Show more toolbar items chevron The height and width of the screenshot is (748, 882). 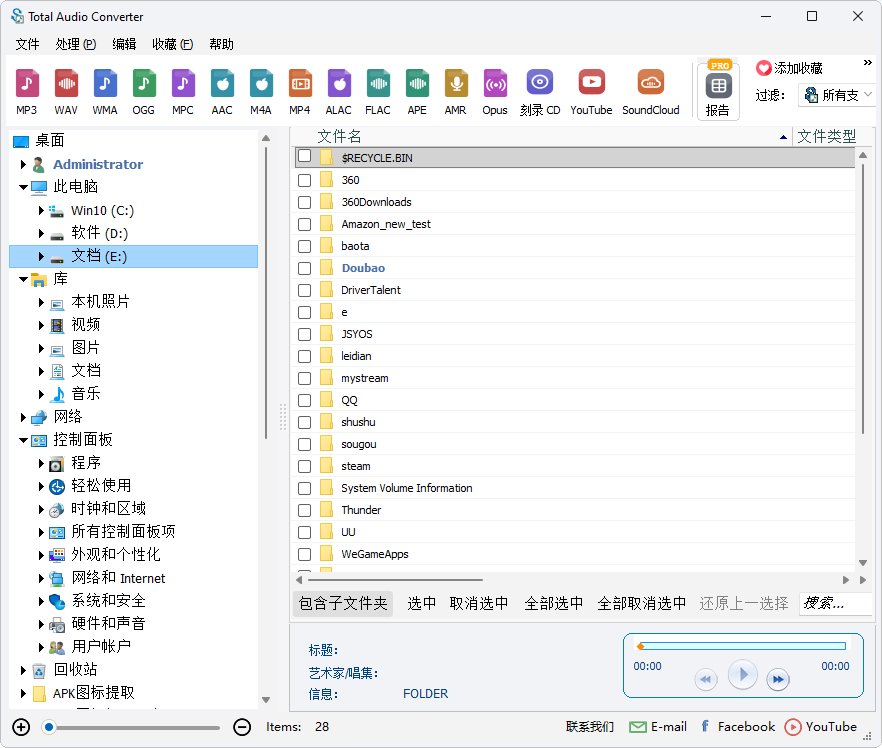(867, 62)
